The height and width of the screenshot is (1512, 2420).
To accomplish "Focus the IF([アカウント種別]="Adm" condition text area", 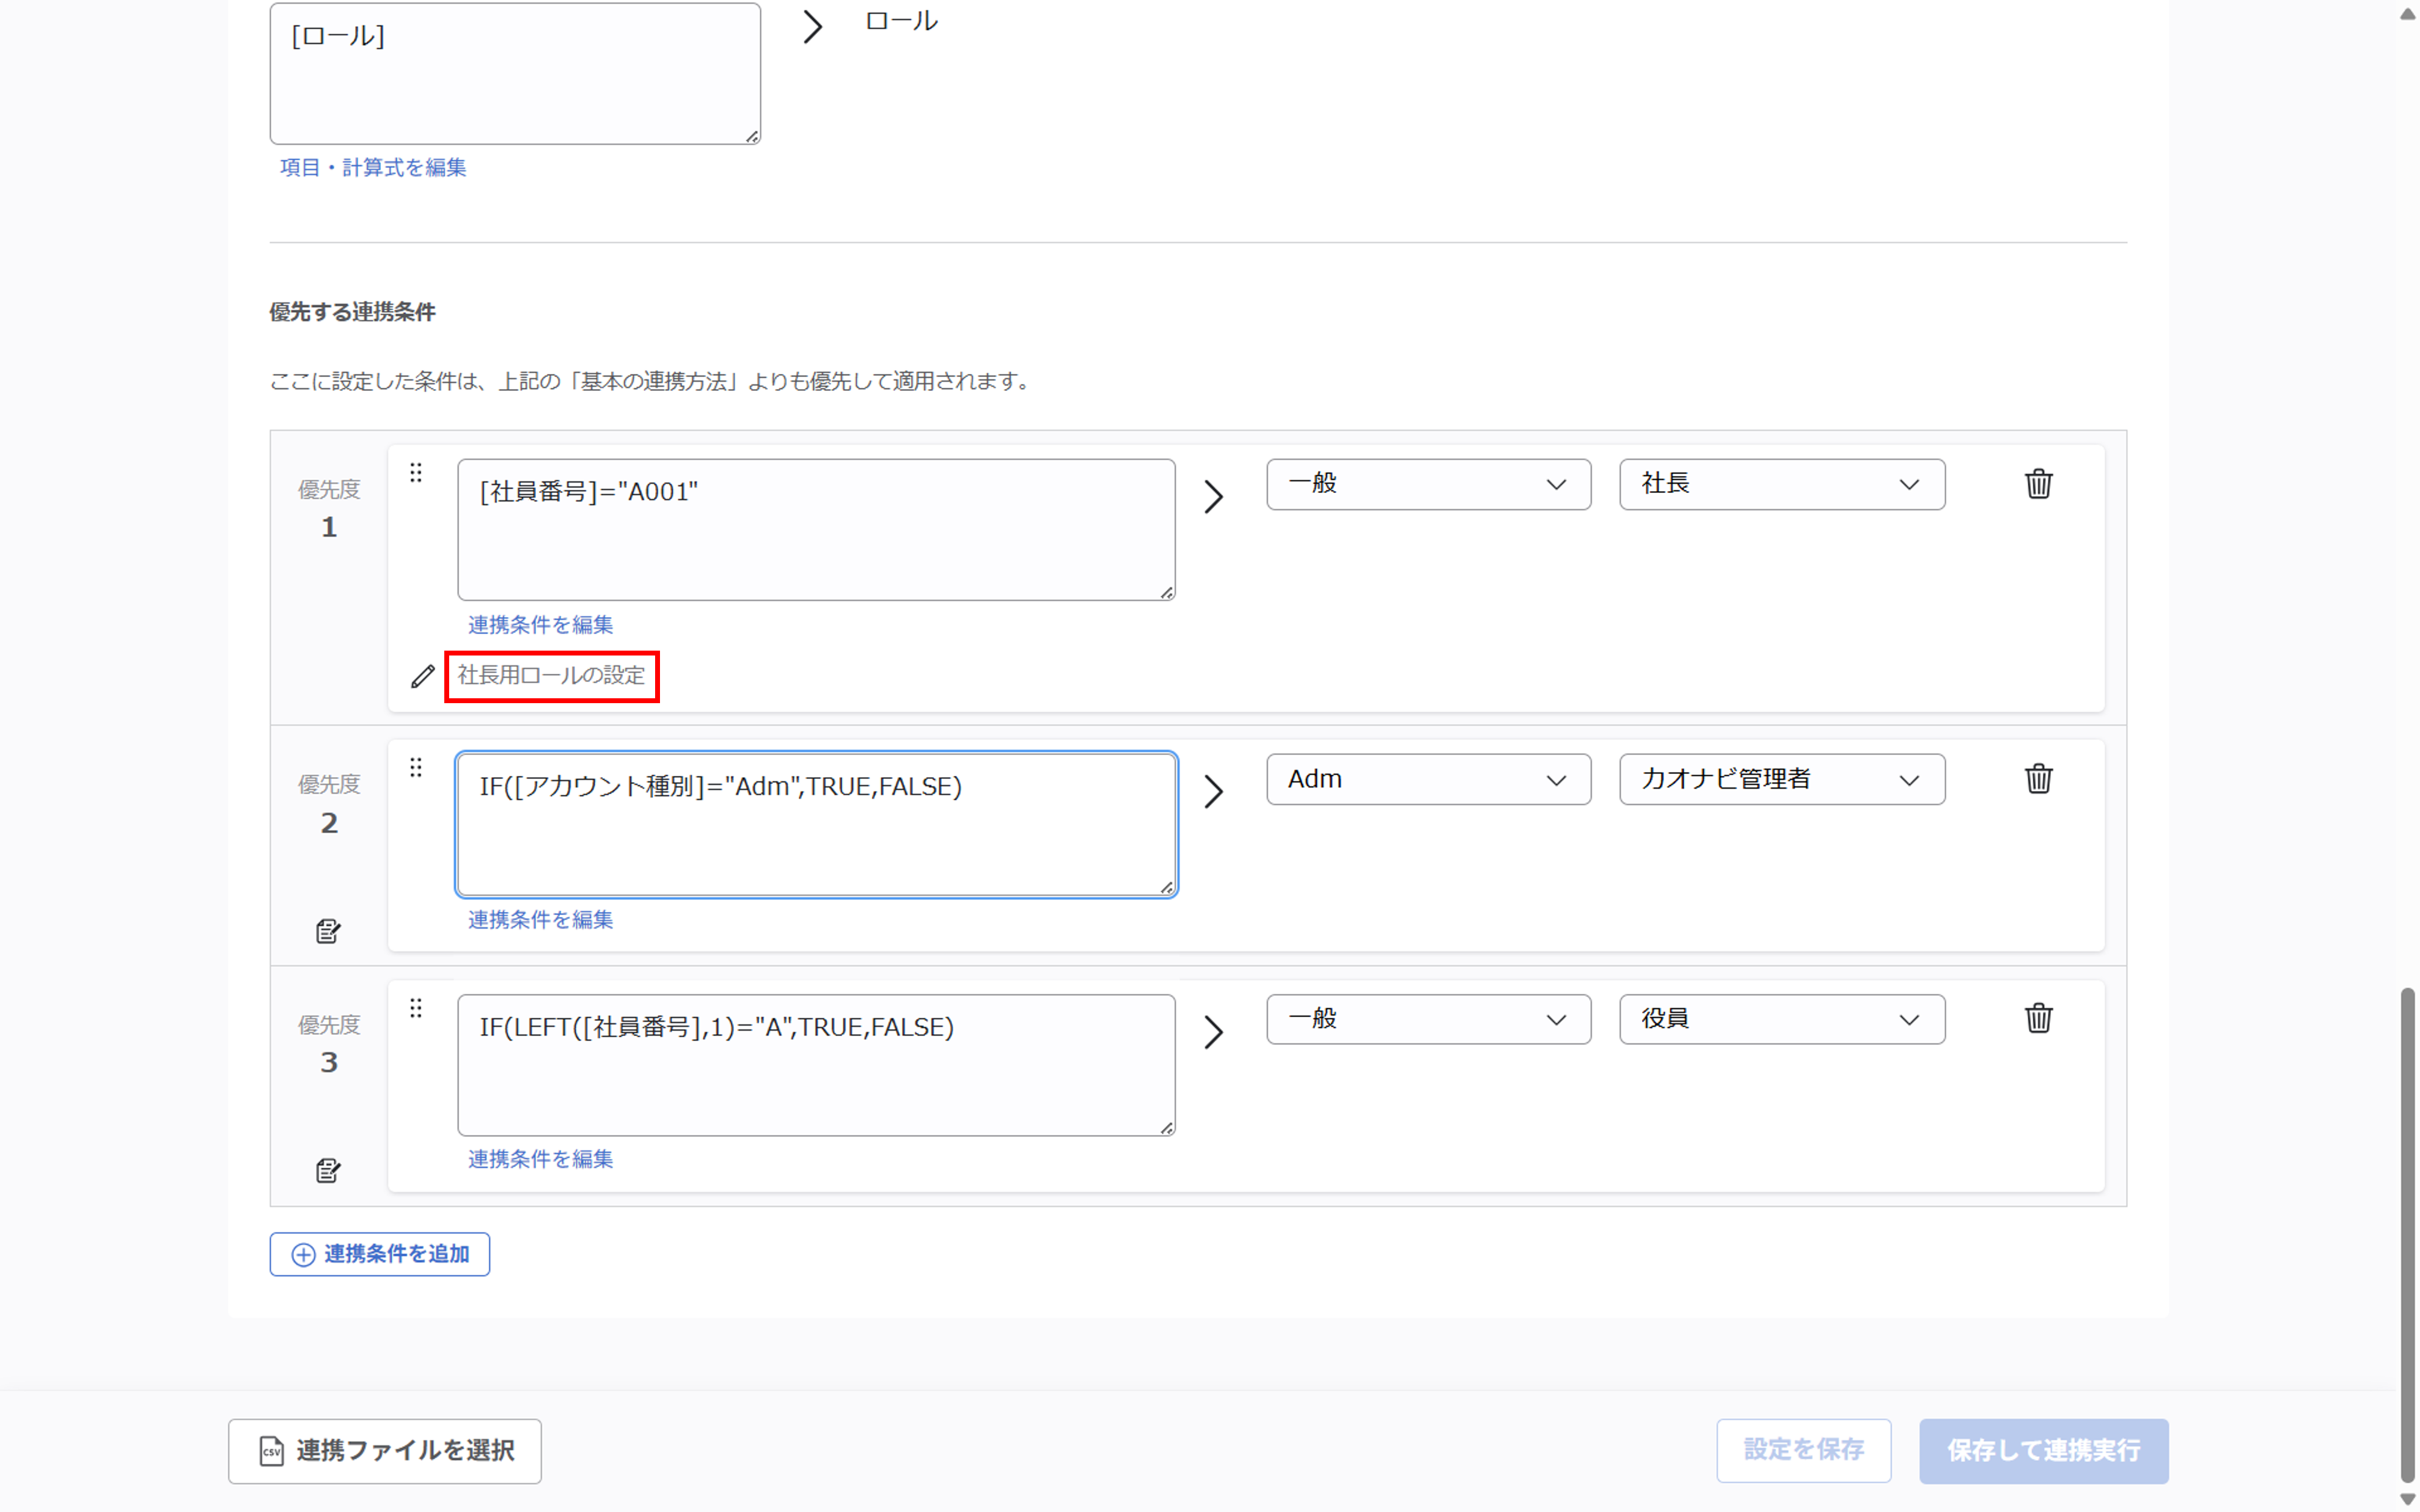I will click(816, 825).
